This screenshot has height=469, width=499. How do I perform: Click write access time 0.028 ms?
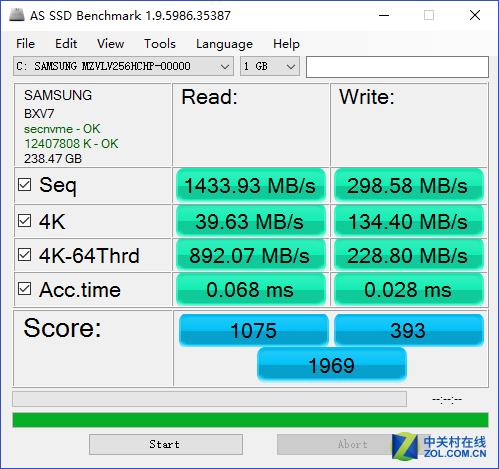coord(409,289)
